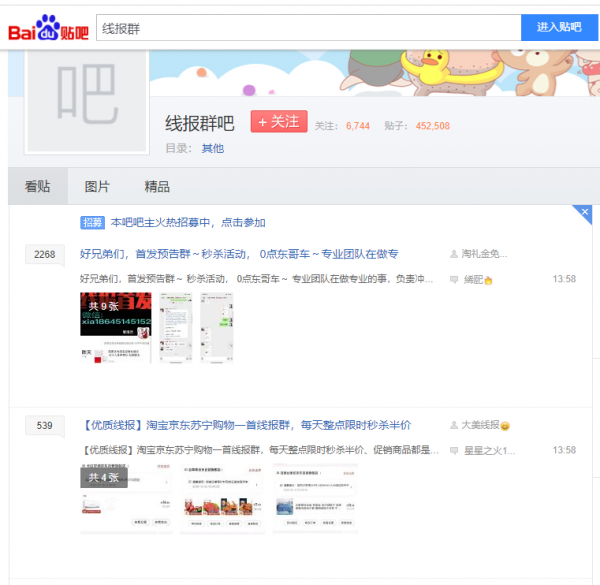Open author profile 大美线报 of second post

tap(484, 425)
